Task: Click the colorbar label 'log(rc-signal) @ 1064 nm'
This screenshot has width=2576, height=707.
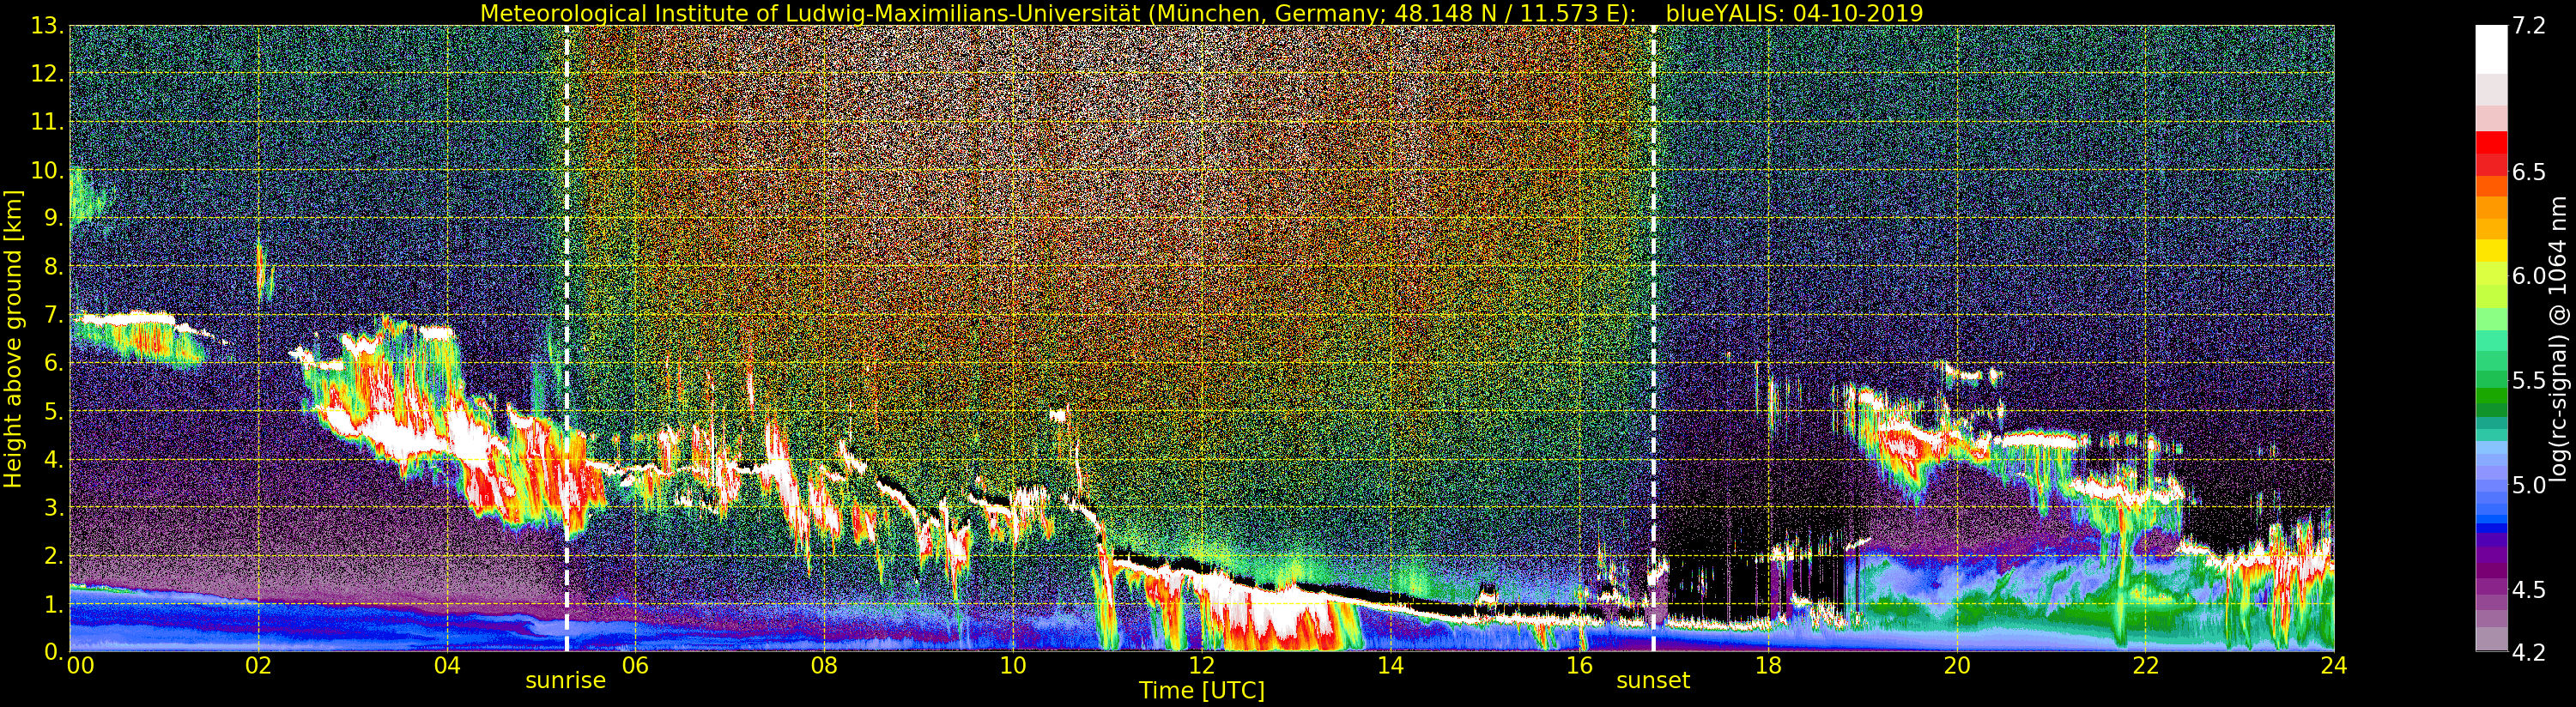Action: tap(2558, 338)
